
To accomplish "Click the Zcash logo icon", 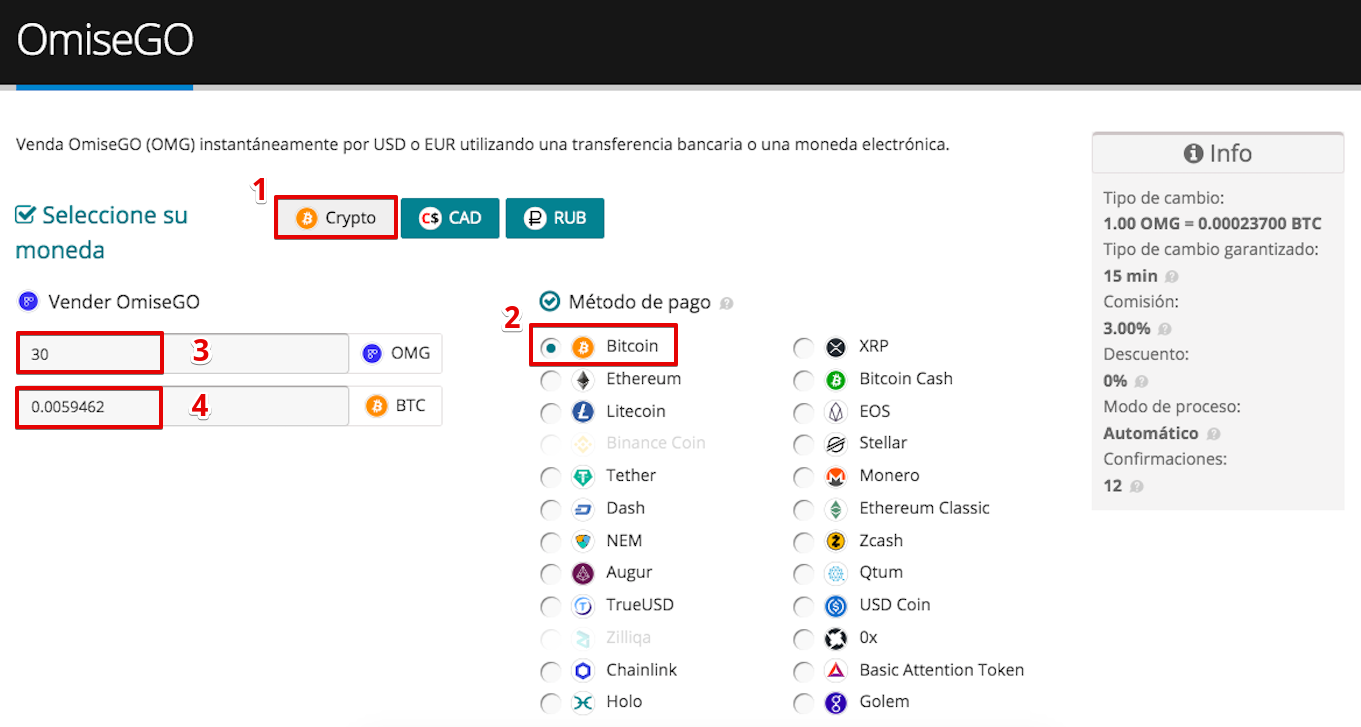I will 836,542.
